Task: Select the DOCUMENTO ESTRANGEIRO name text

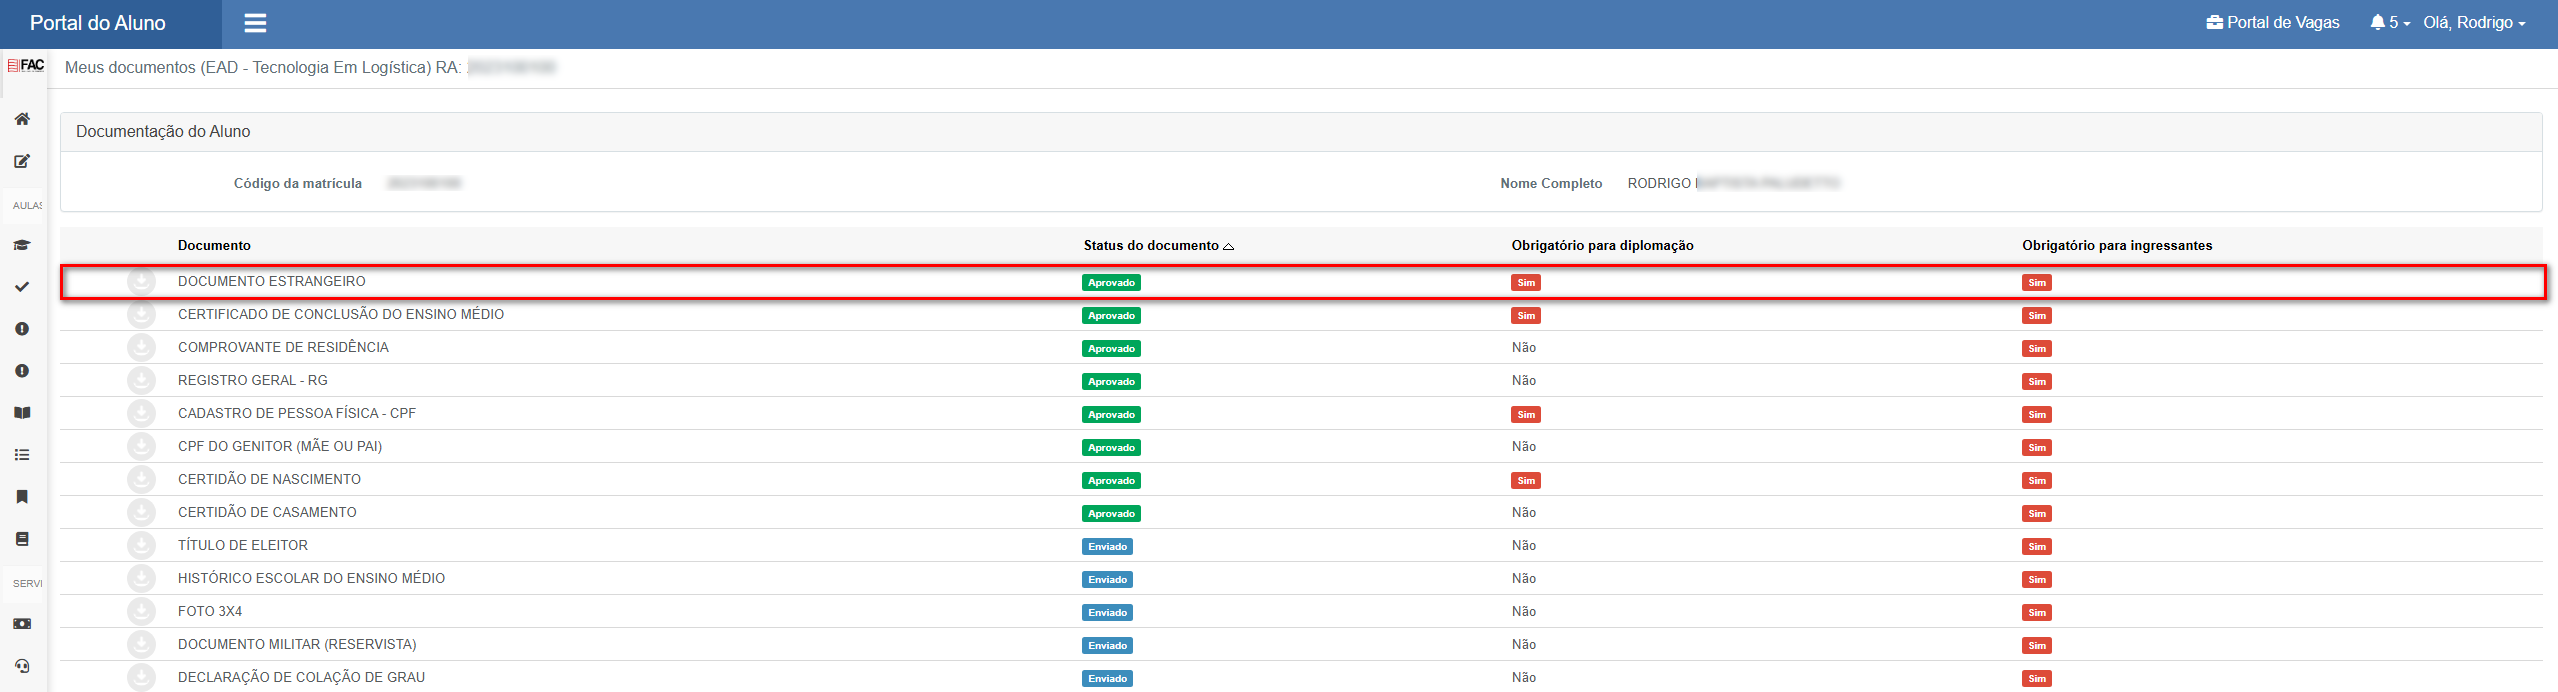Action: pos(272,281)
